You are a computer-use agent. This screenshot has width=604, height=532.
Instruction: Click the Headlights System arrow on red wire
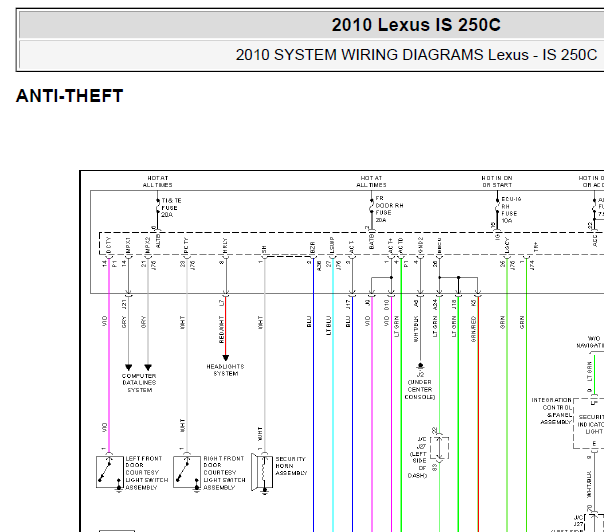click(226, 358)
